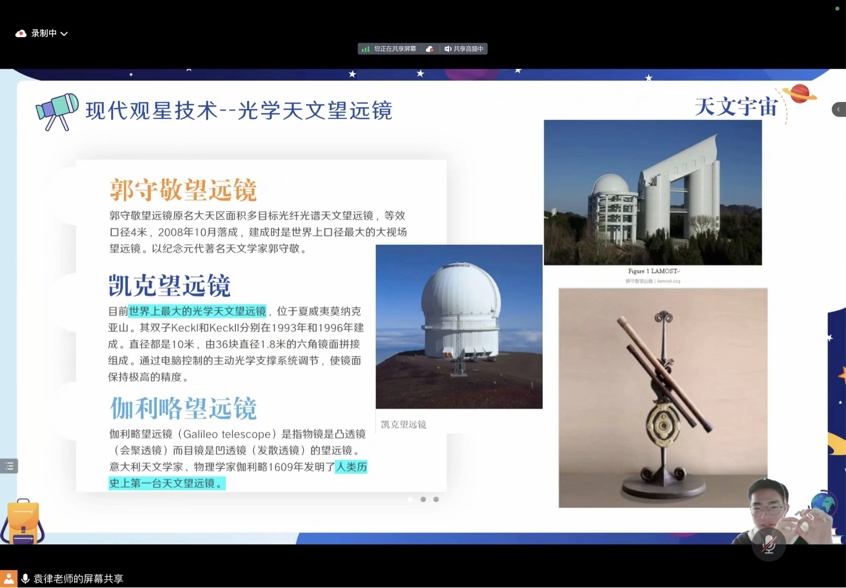Viewport: 846px width, 588px height.
Task: Click the Galileo telescope replica photo
Action: [x=662, y=397]
